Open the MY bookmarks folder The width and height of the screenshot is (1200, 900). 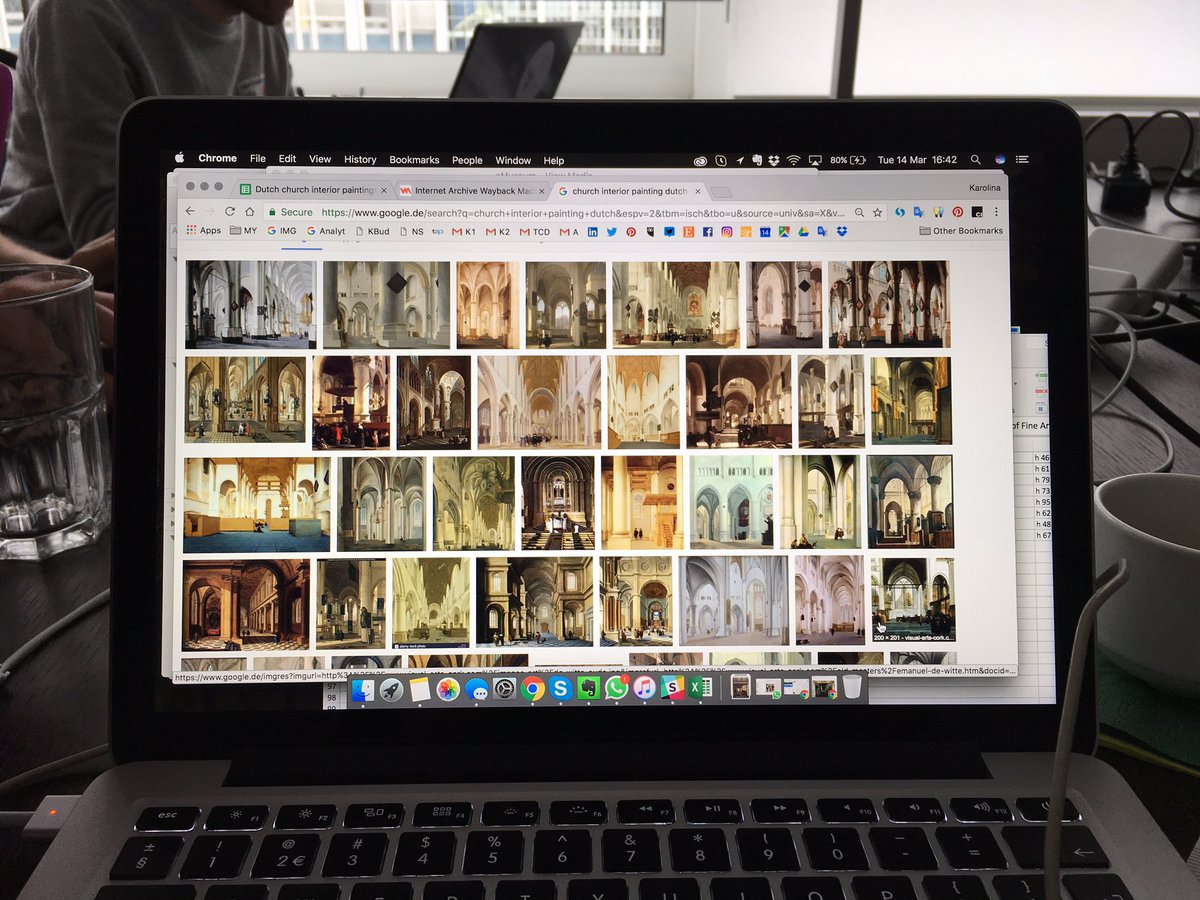(244, 231)
